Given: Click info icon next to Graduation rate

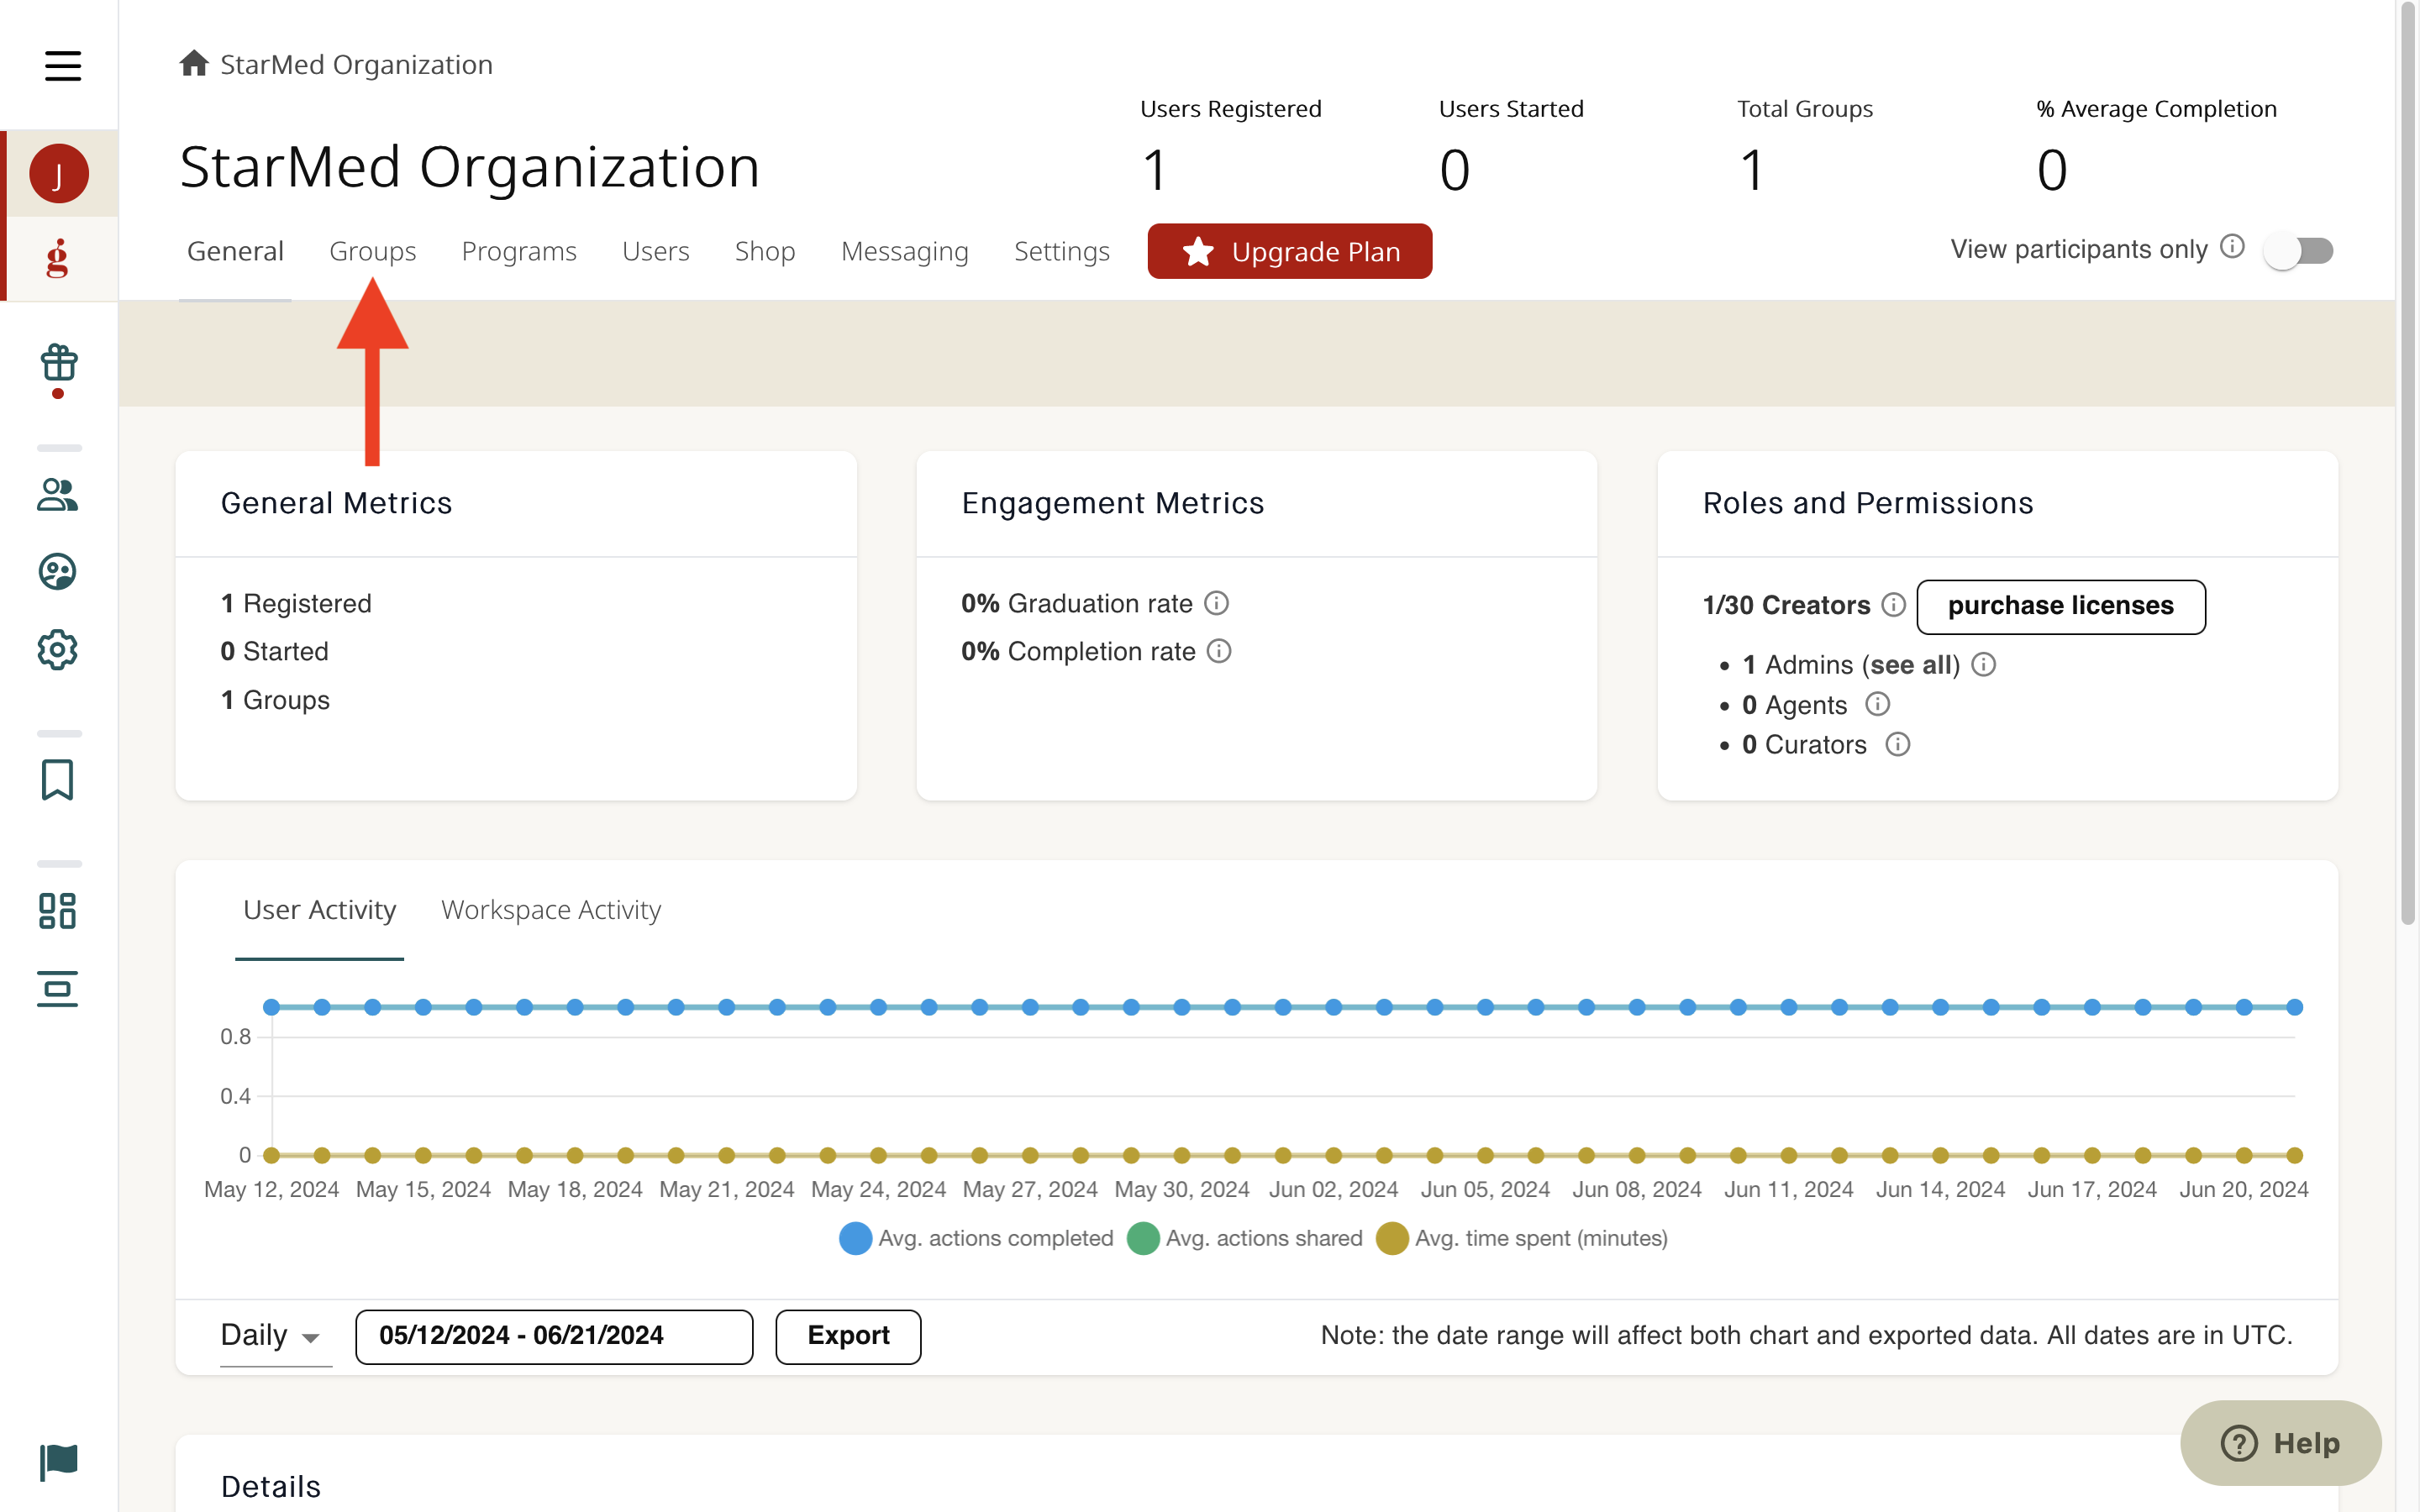Looking at the screenshot, I should [x=1216, y=603].
